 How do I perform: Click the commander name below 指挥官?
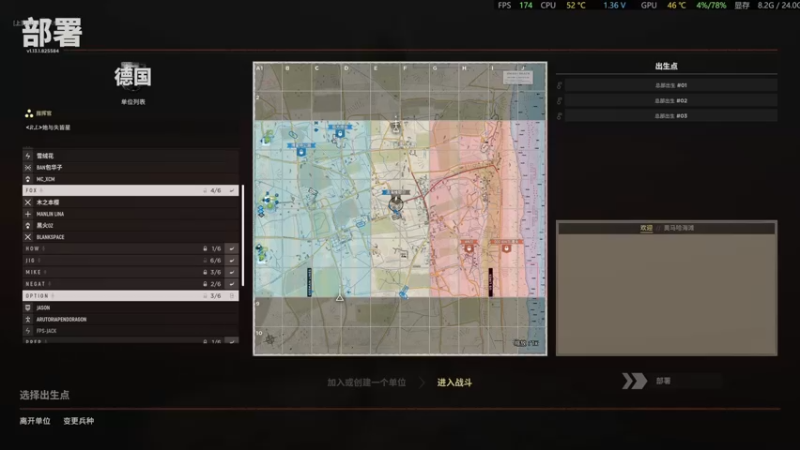[x=48, y=128]
